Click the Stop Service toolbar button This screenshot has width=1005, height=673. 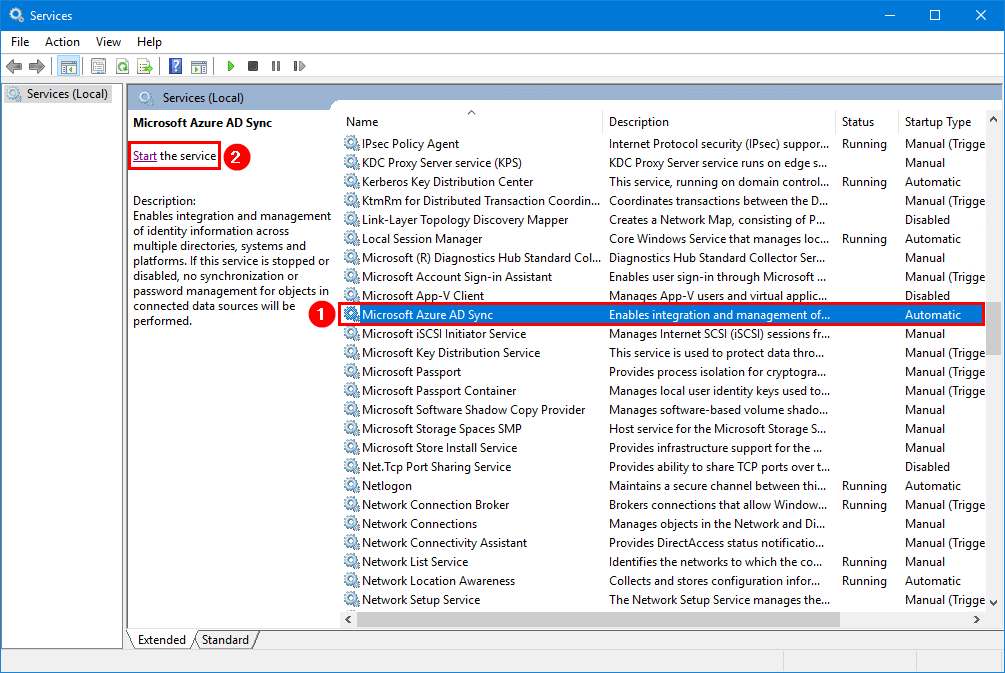point(253,66)
